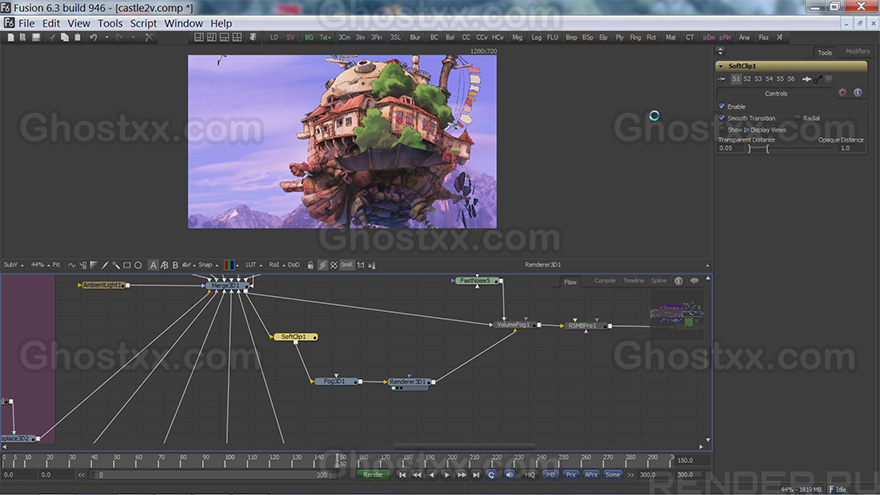Toggle the SmR button in viewer toolbar
The height and width of the screenshot is (495, 880).
tap(346, 265)
